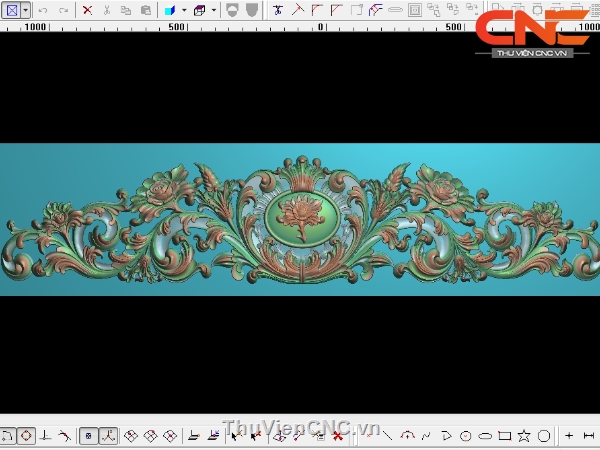600x450 pixels.
Task: Click the corner fillet tool icon
Action: (x=317, y=10)
